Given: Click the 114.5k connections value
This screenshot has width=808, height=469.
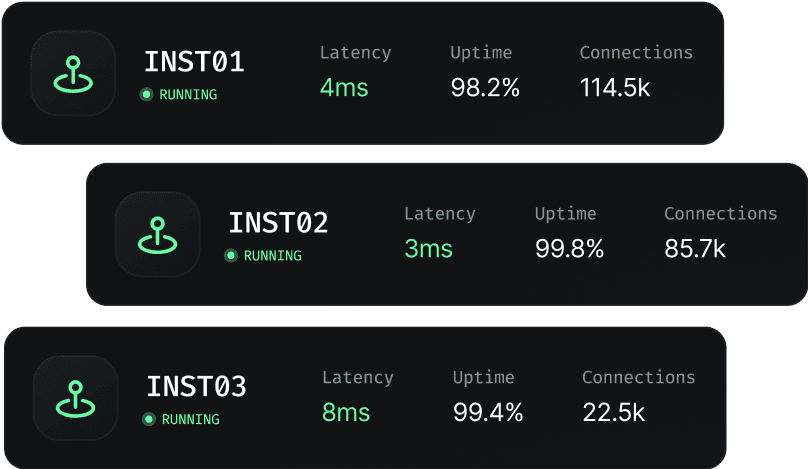Looking at the screenshot, I should tap(615, 88).
